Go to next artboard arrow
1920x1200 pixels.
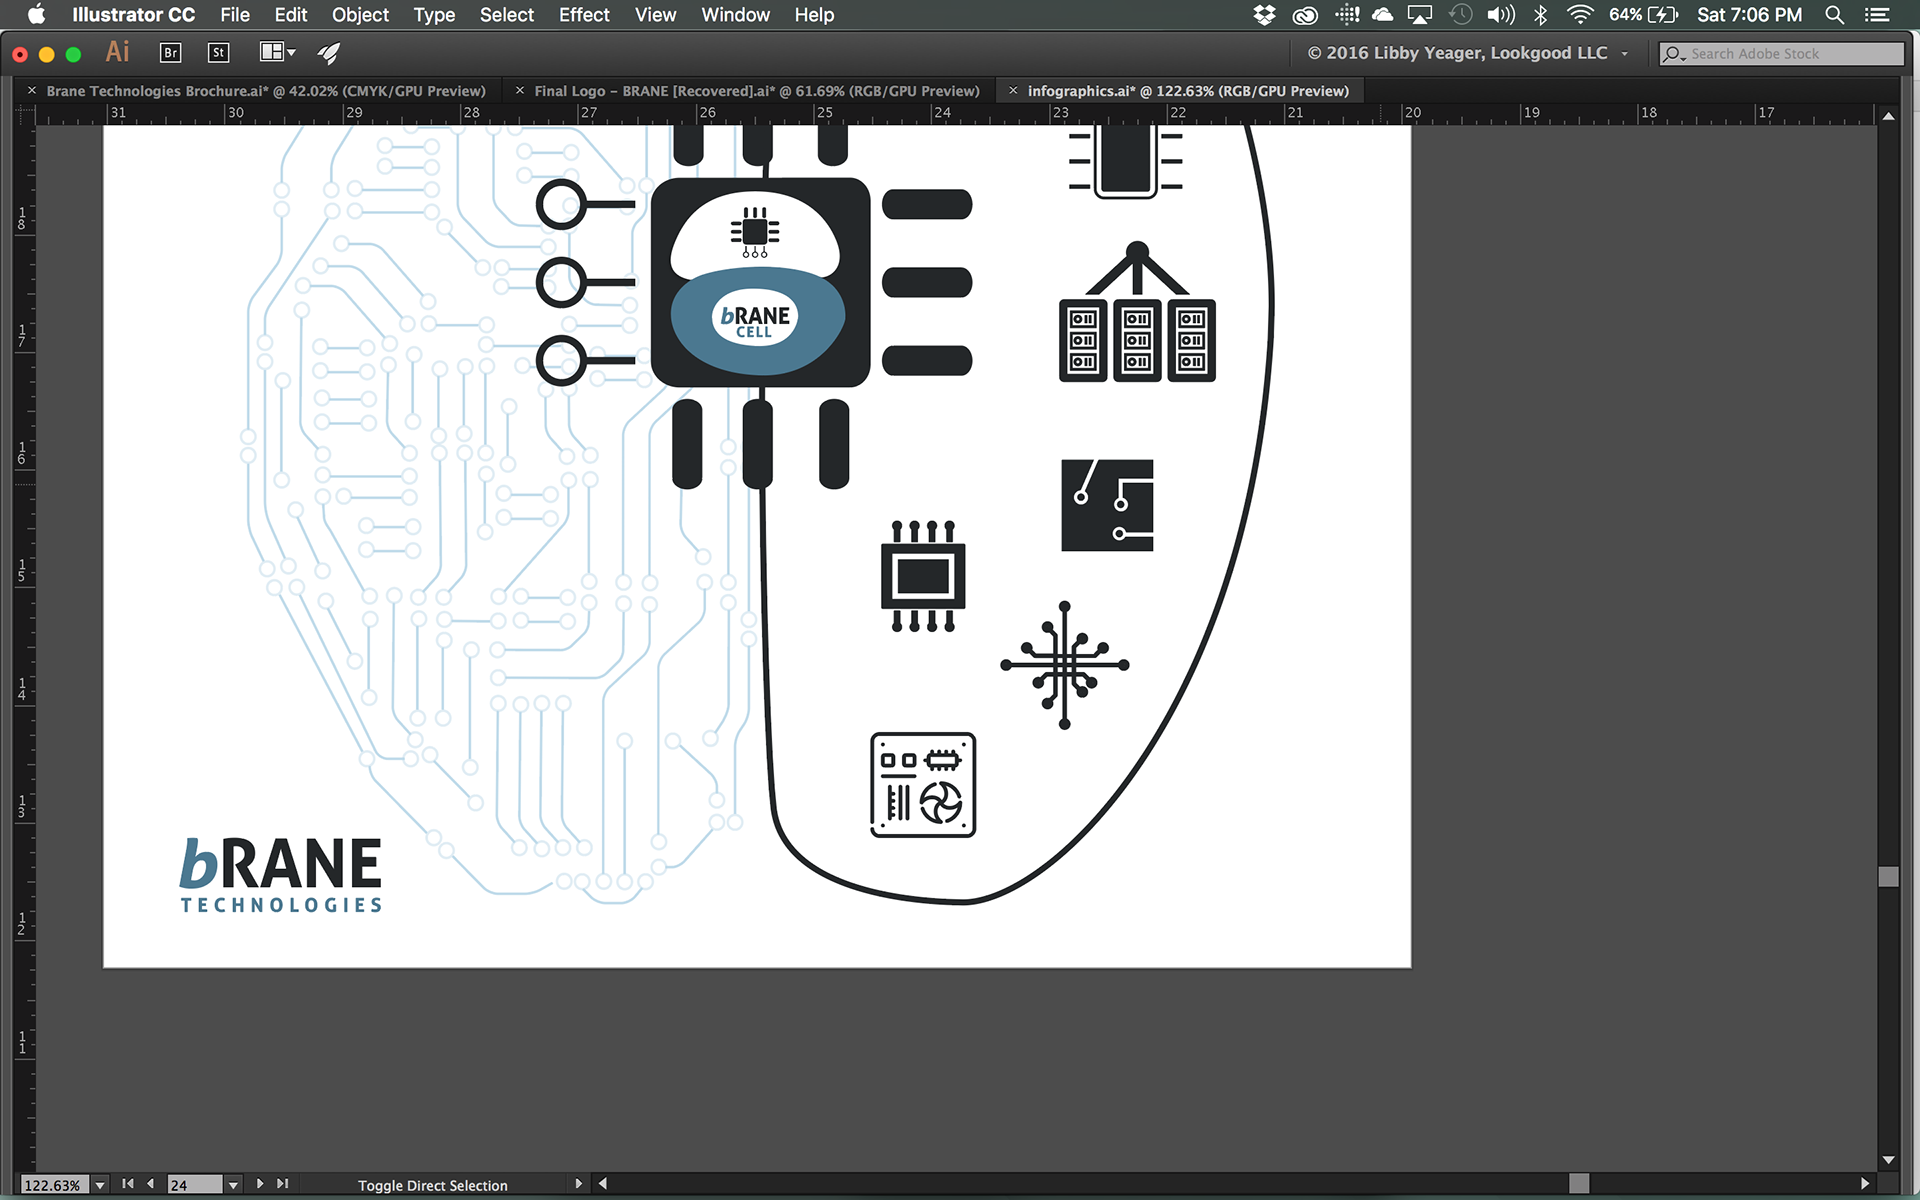click(260, 1184)
